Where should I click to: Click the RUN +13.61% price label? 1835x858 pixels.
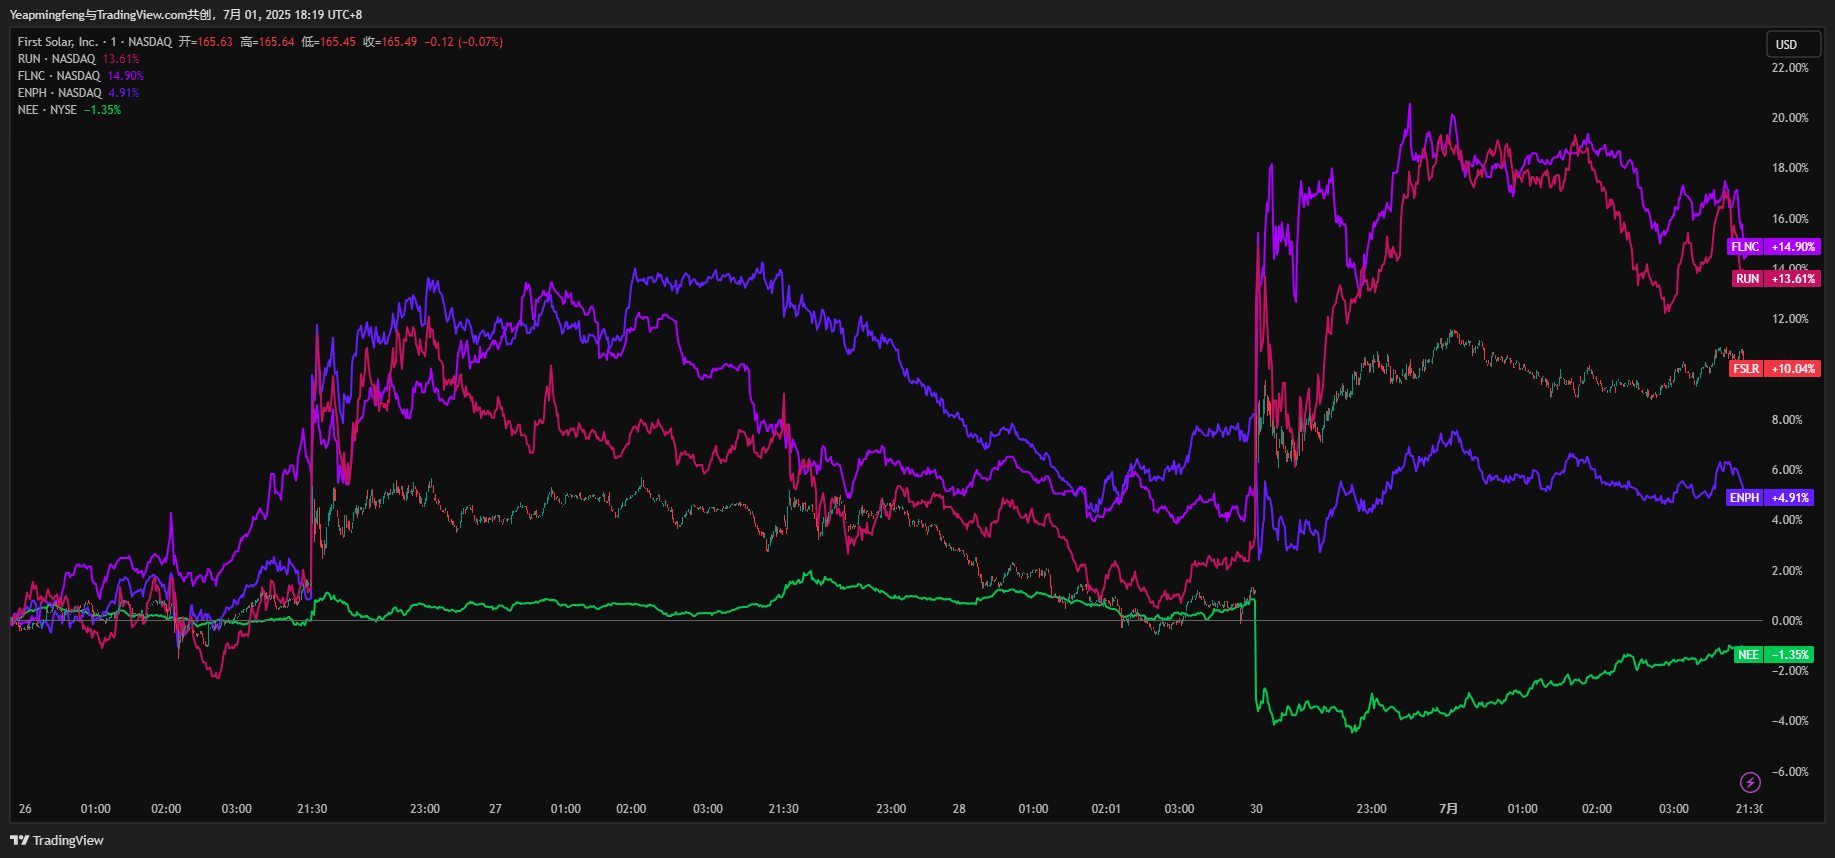coord(1775,279)
